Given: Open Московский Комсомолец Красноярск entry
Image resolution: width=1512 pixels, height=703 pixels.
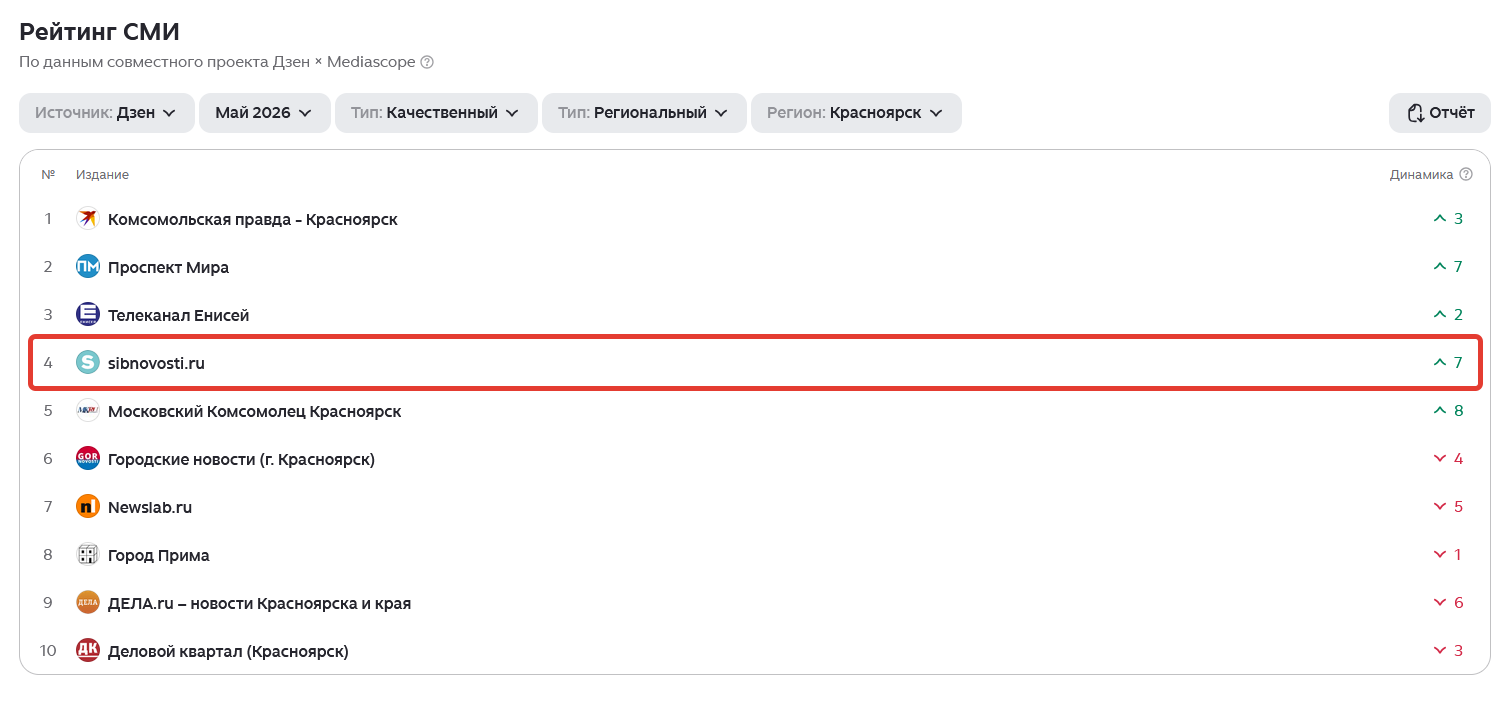Looking at the screenshot, I should point(255,411).
